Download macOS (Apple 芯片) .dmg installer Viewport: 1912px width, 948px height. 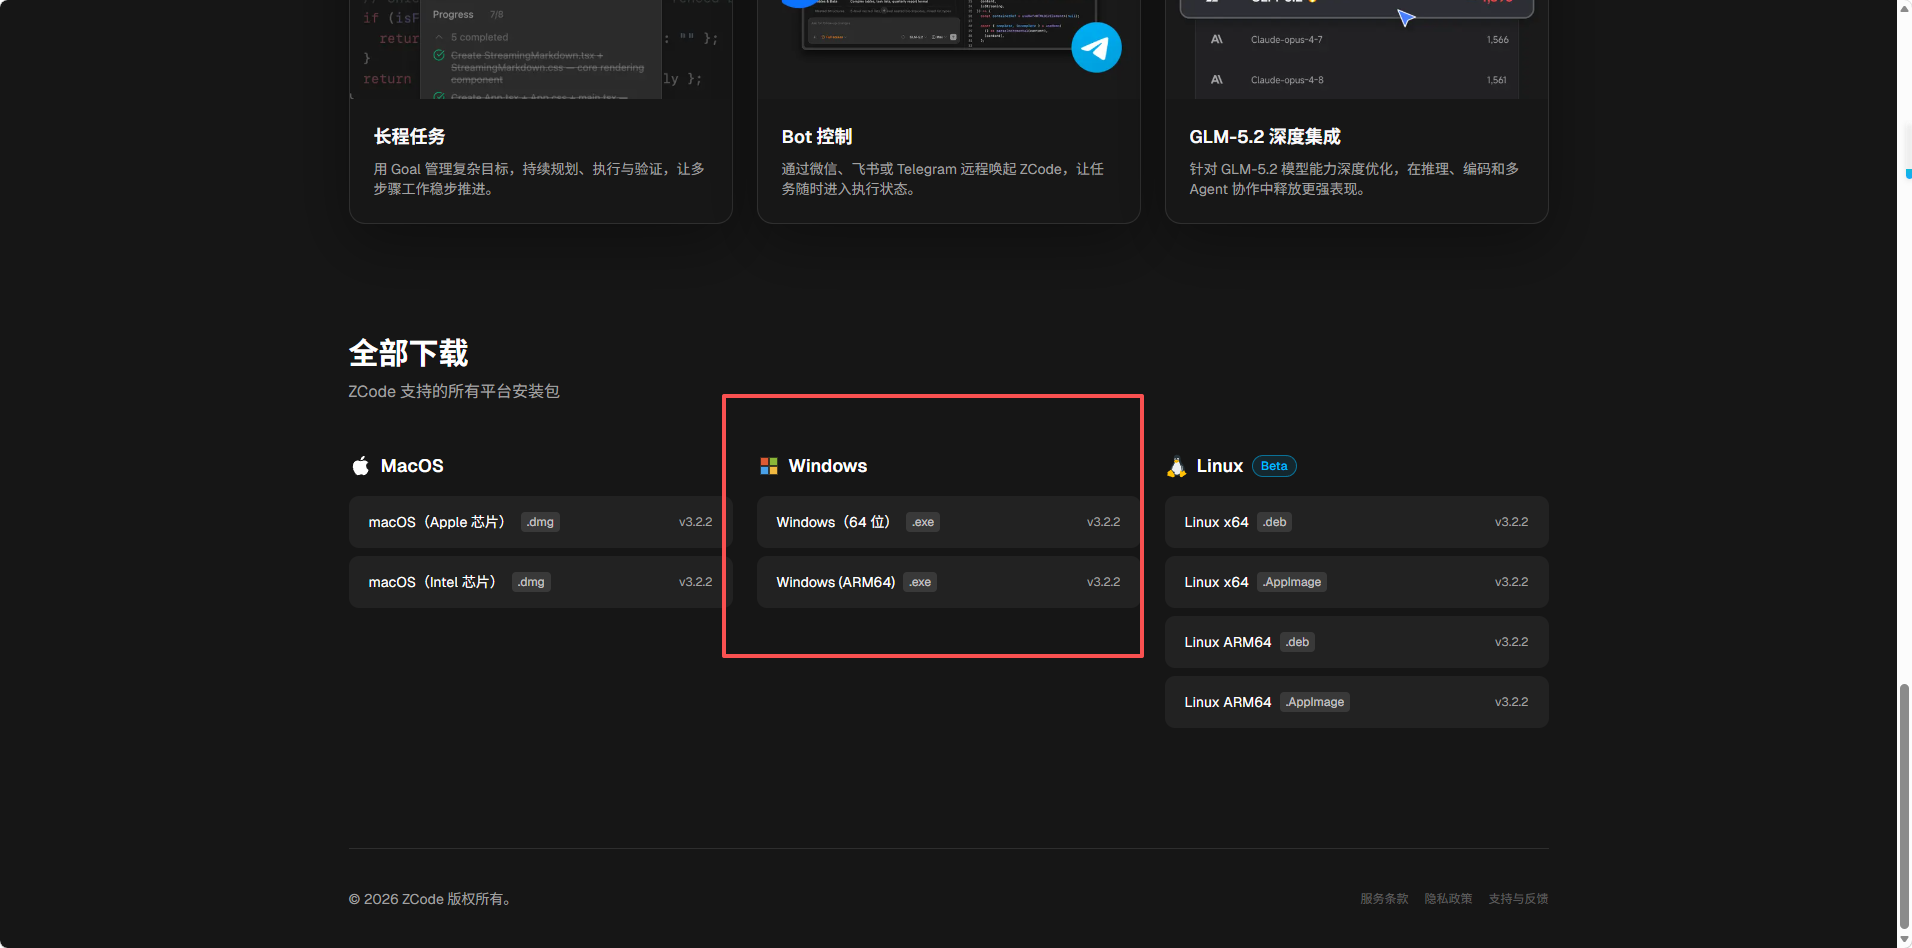540,522
